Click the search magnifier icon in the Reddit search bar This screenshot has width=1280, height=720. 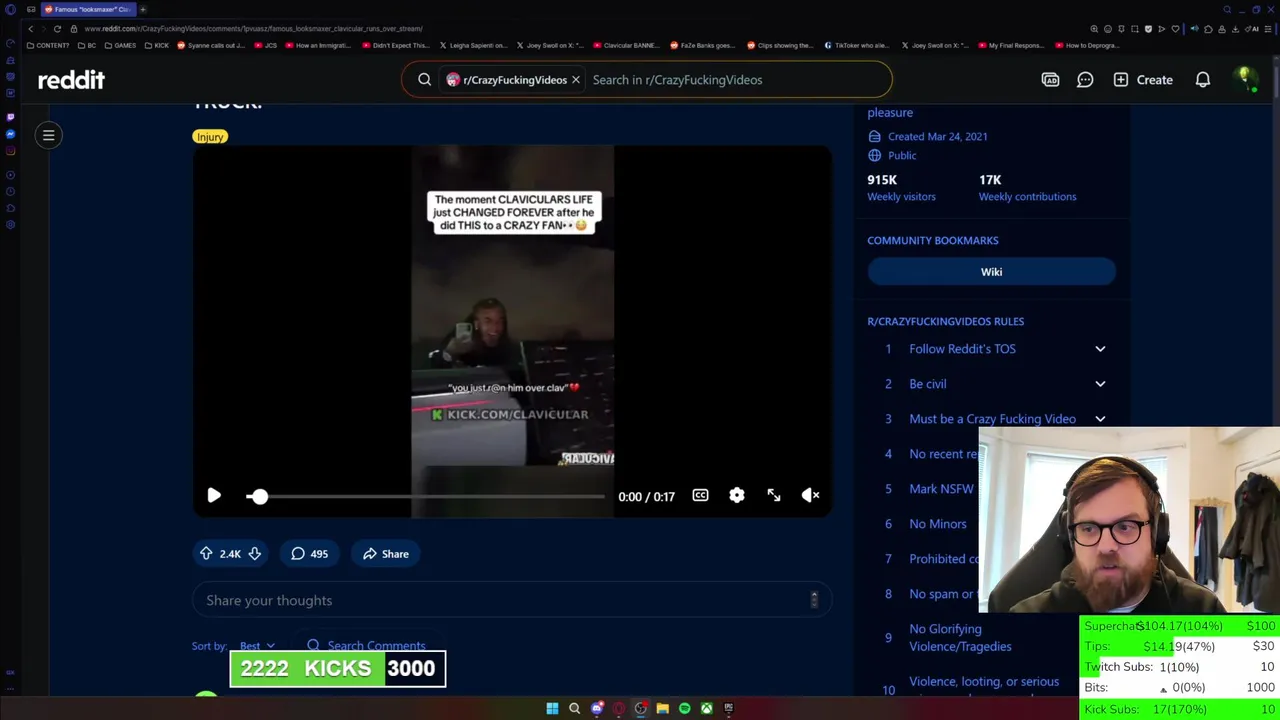pos(424,80)
